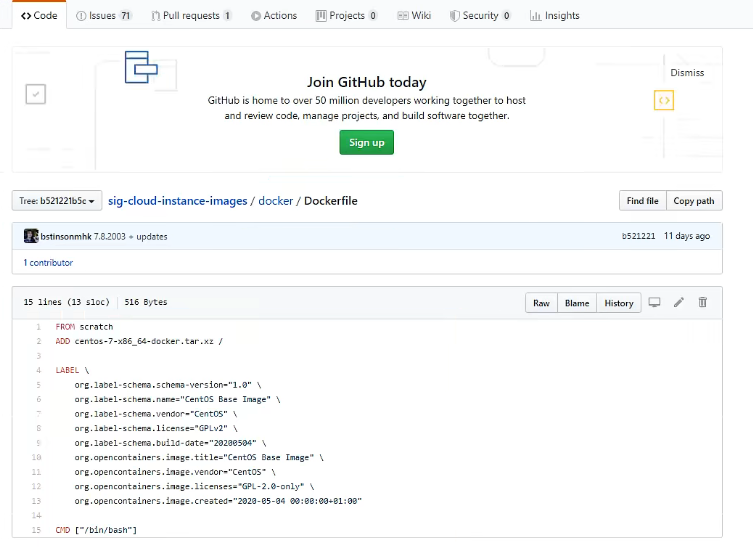Click the build-date="20200504" line
Screen dimensions: 753x550
click(x=170, y=442)
